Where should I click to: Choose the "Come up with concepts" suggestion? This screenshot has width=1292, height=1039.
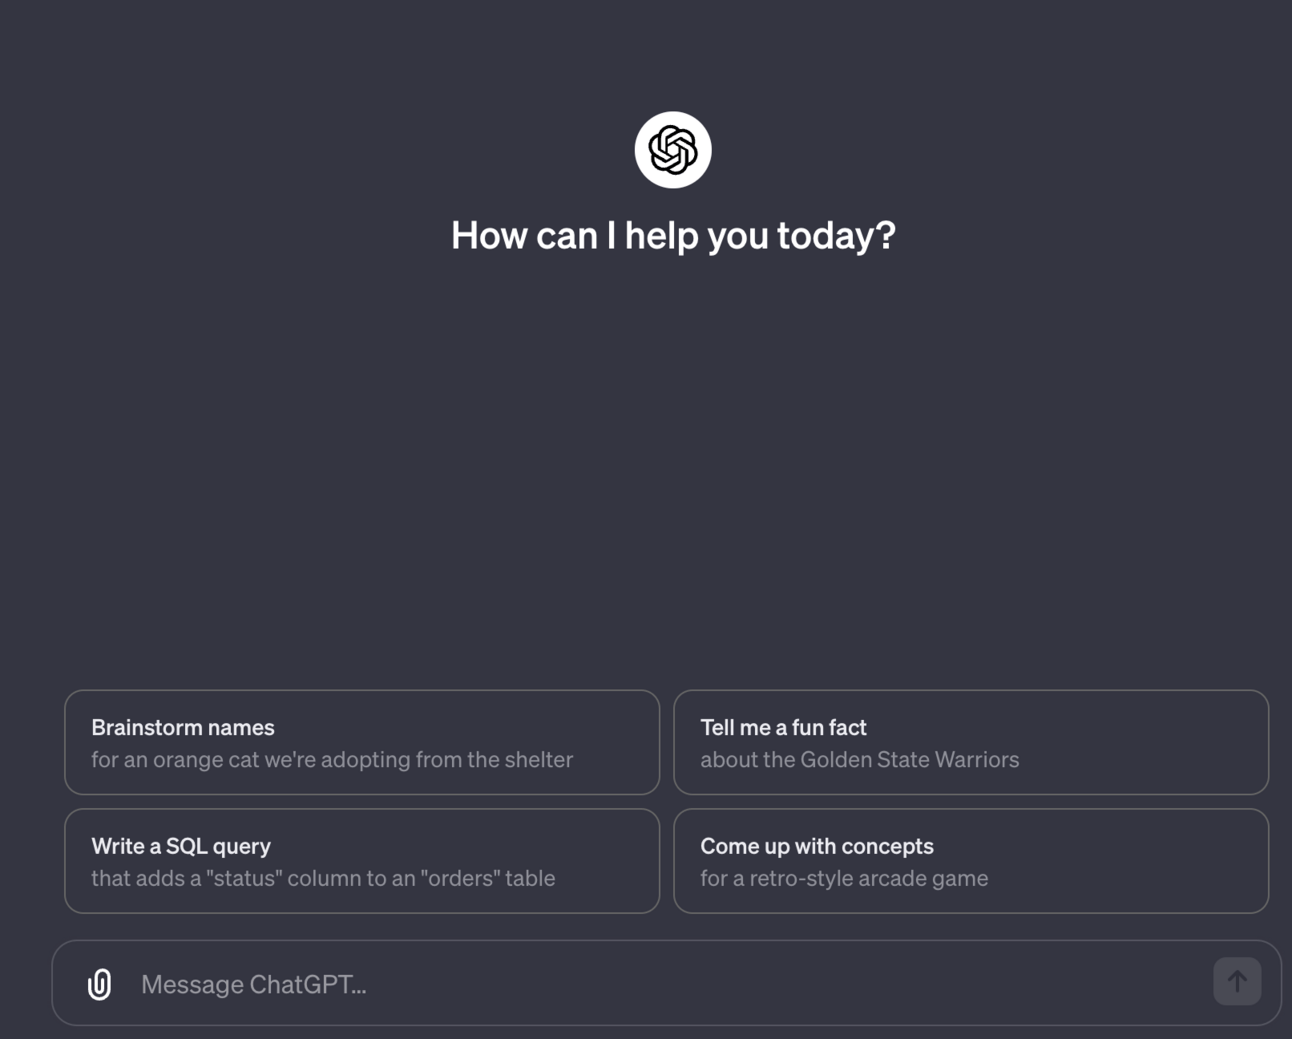point(971,861)
